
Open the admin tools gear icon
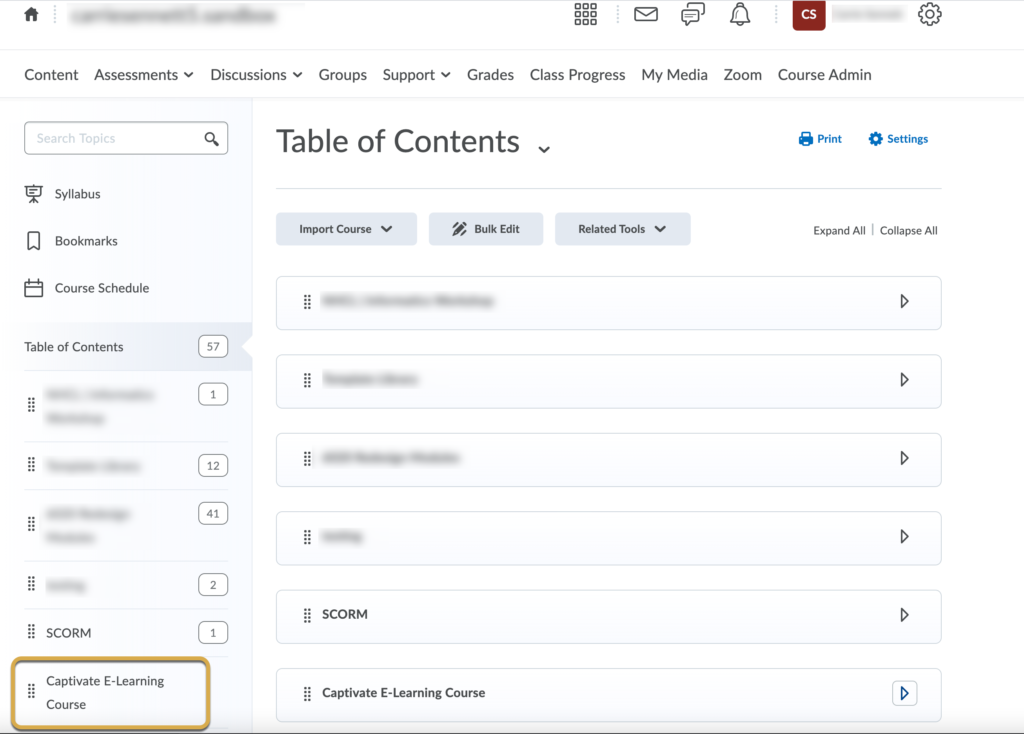[929, 14]
